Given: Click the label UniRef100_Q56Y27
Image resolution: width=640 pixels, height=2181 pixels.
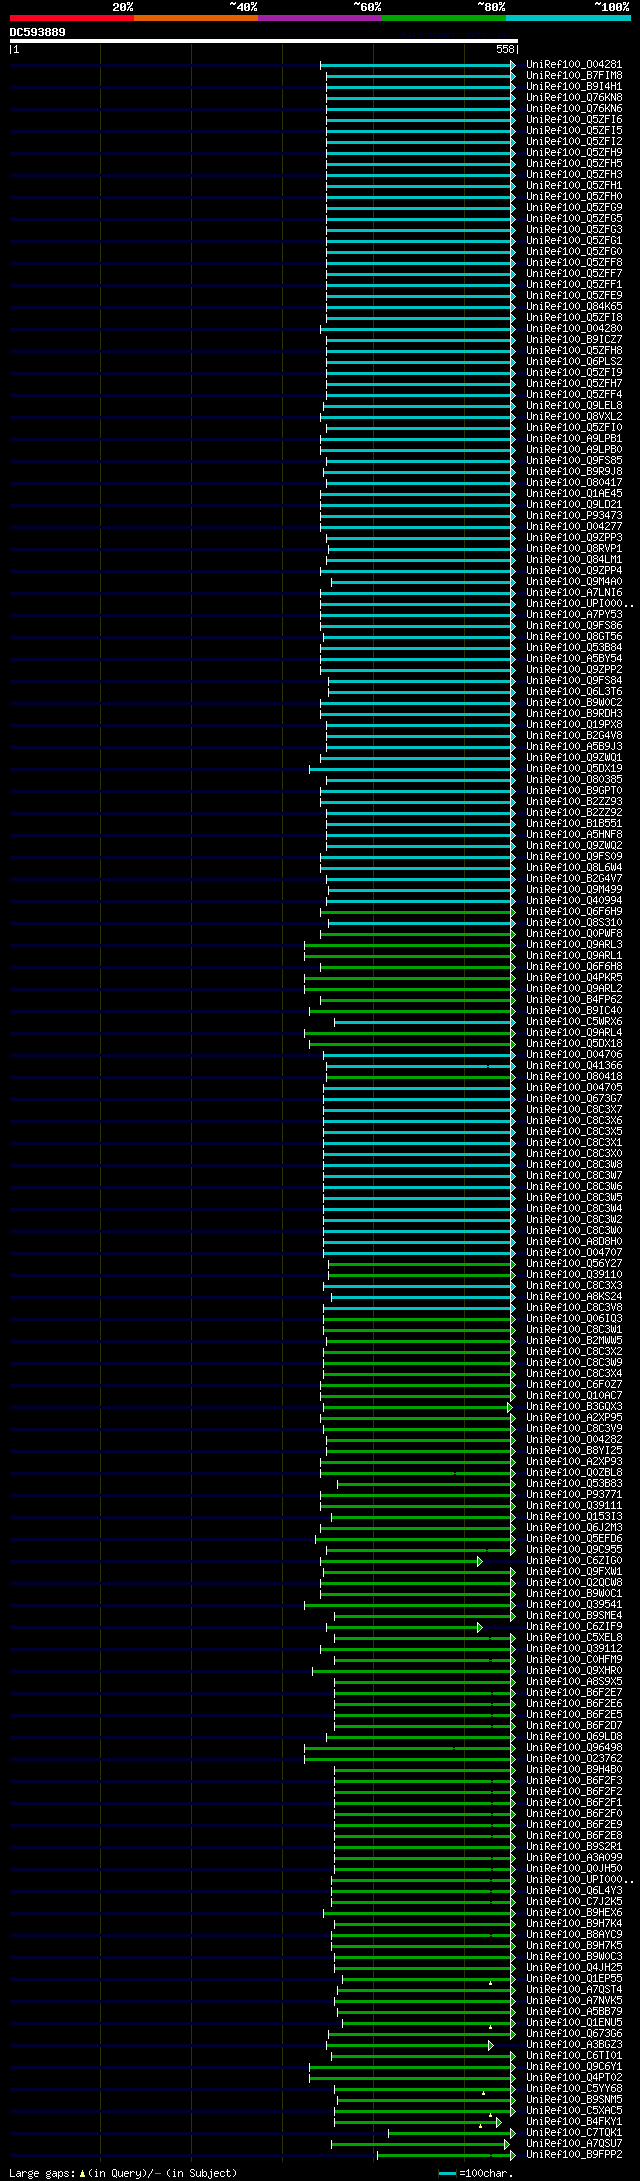Looking at the screenshot, I should point(574,1264).
